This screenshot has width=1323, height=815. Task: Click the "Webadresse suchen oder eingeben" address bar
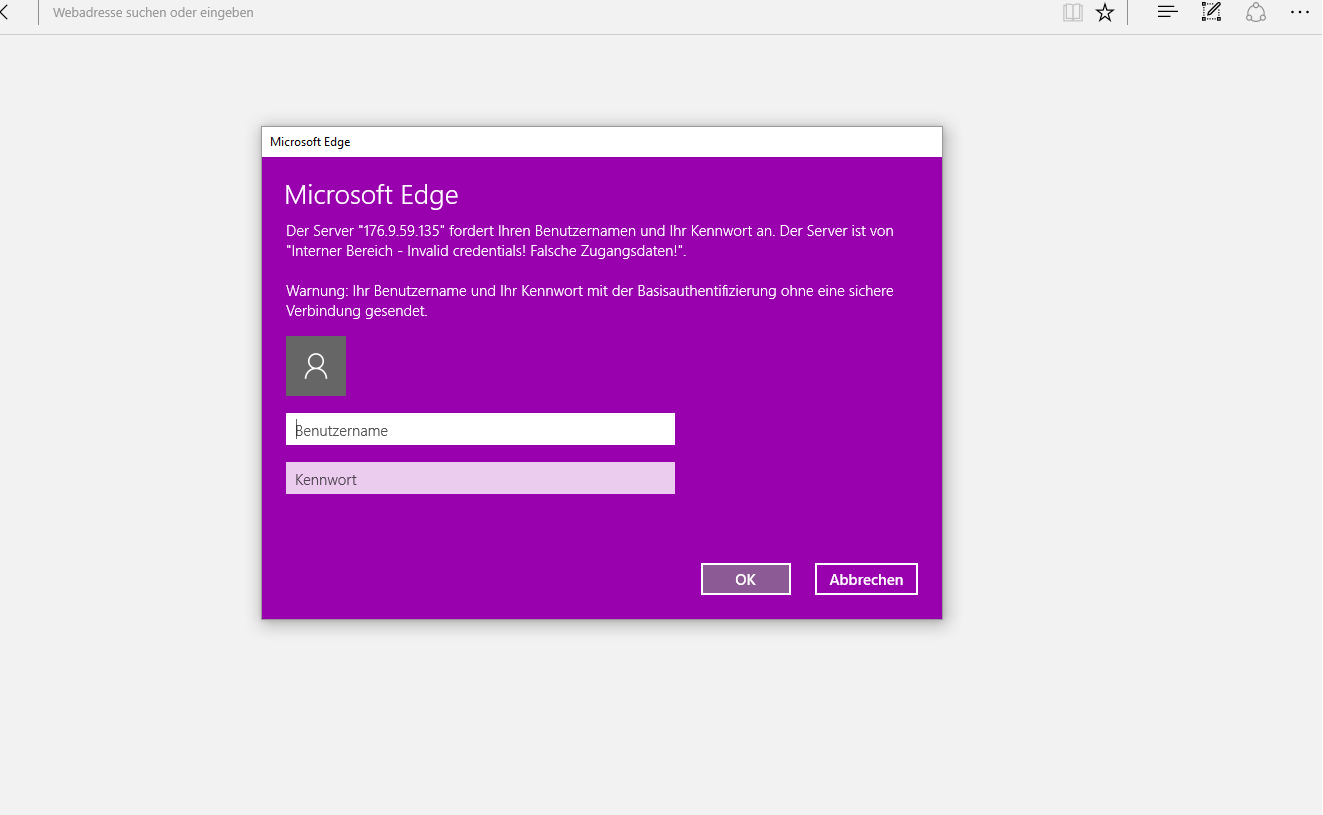coord(153,13)
